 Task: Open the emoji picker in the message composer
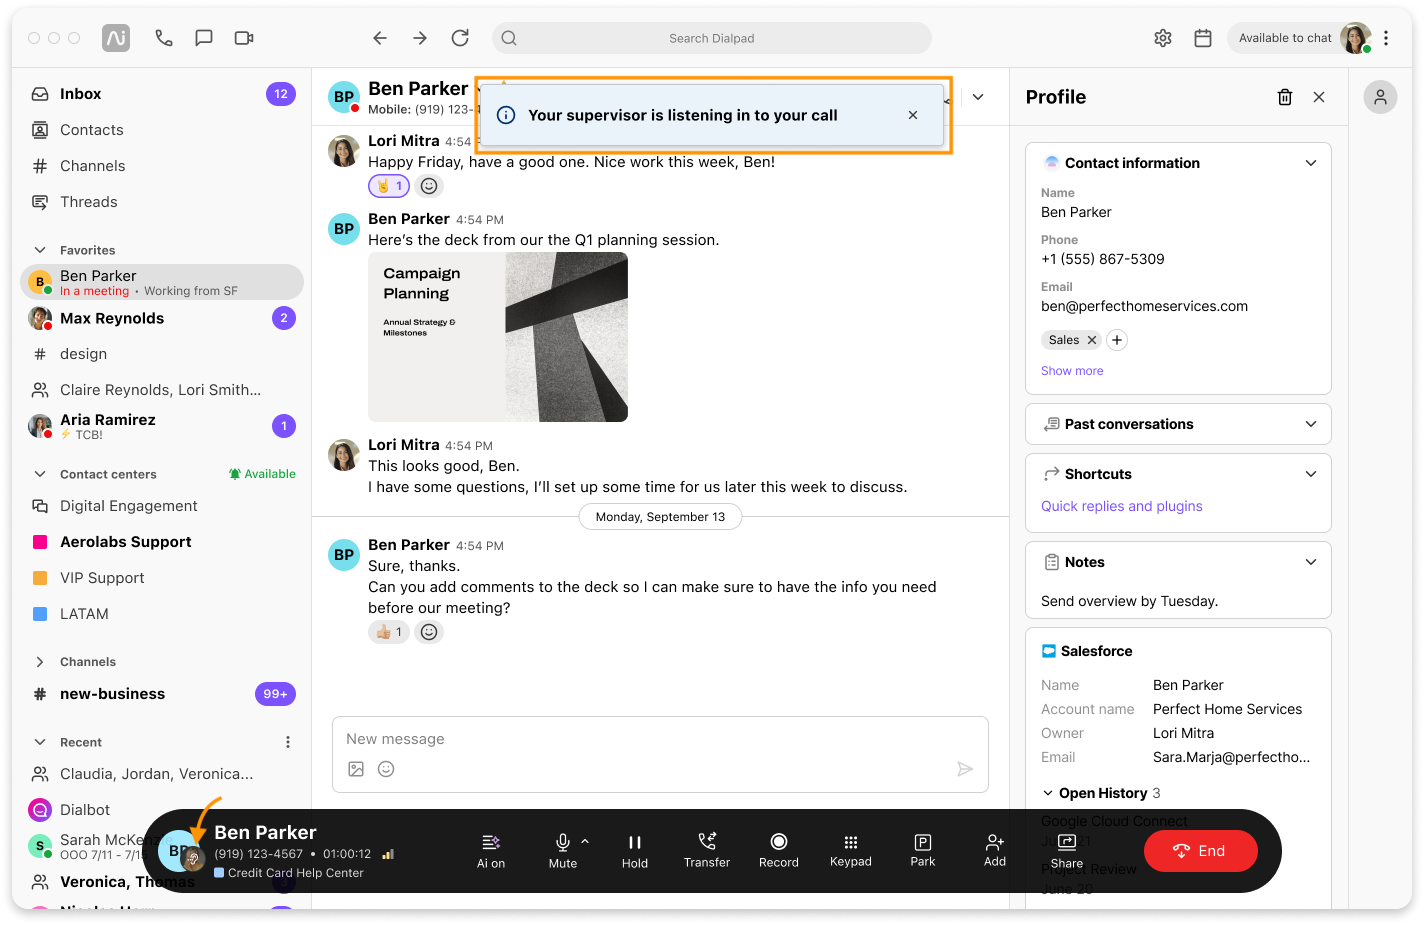(386, 769)
